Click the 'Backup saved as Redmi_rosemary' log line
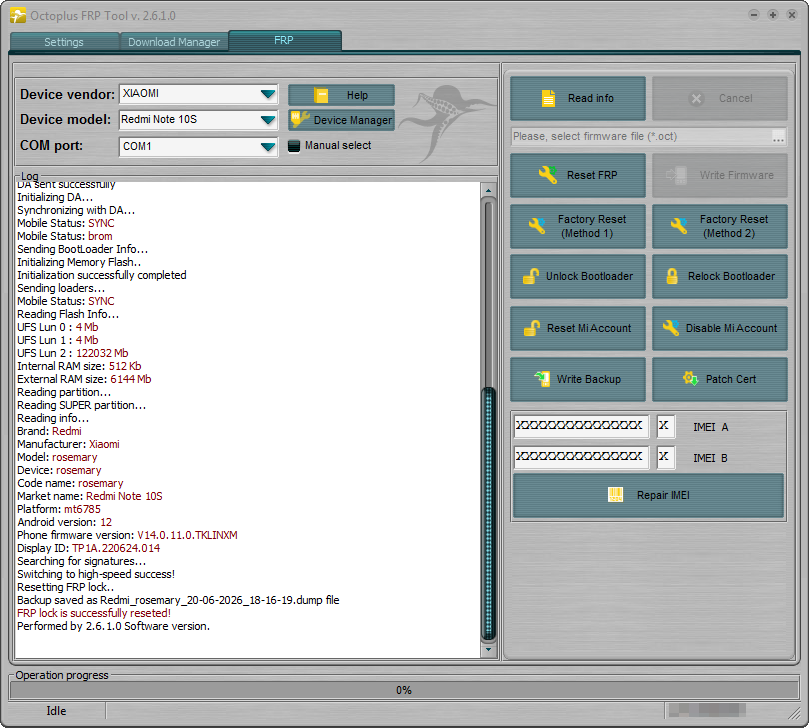 (178, 600)
